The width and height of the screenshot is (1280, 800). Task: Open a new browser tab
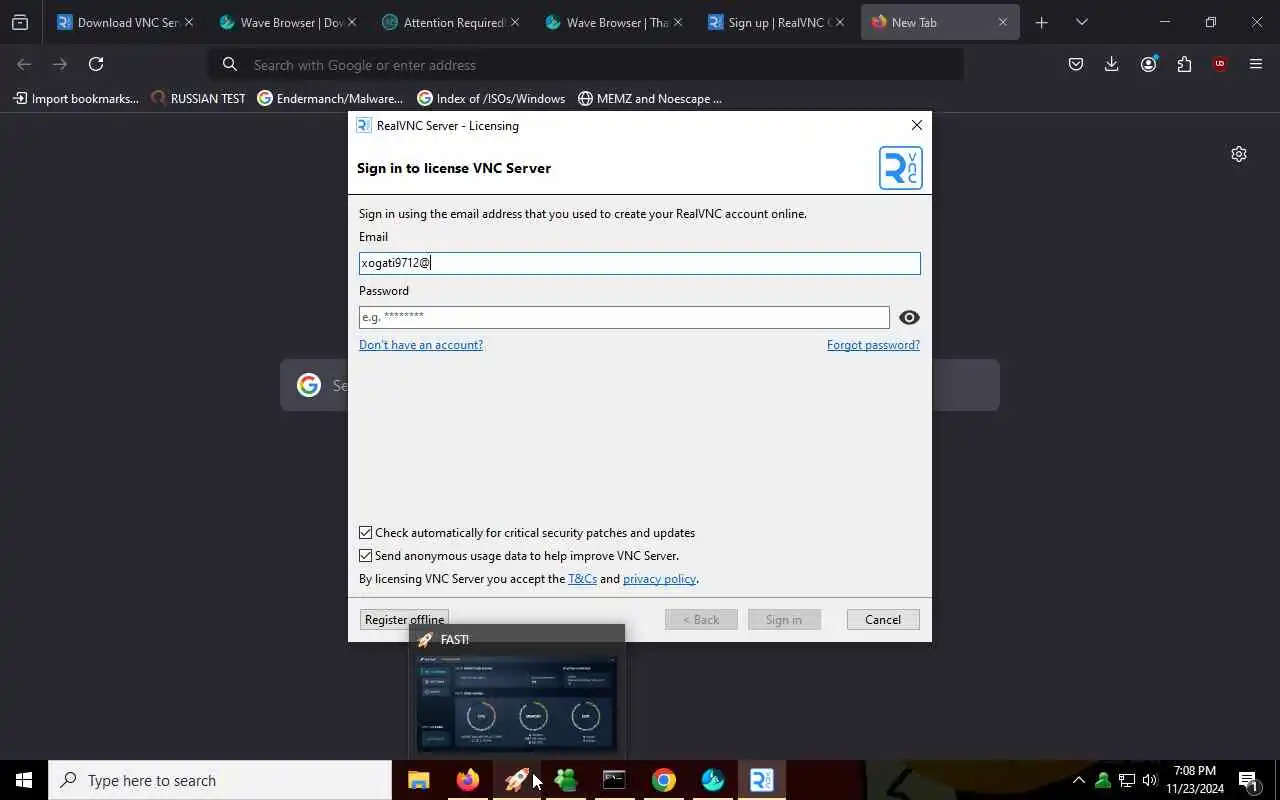pos(1042,22)
